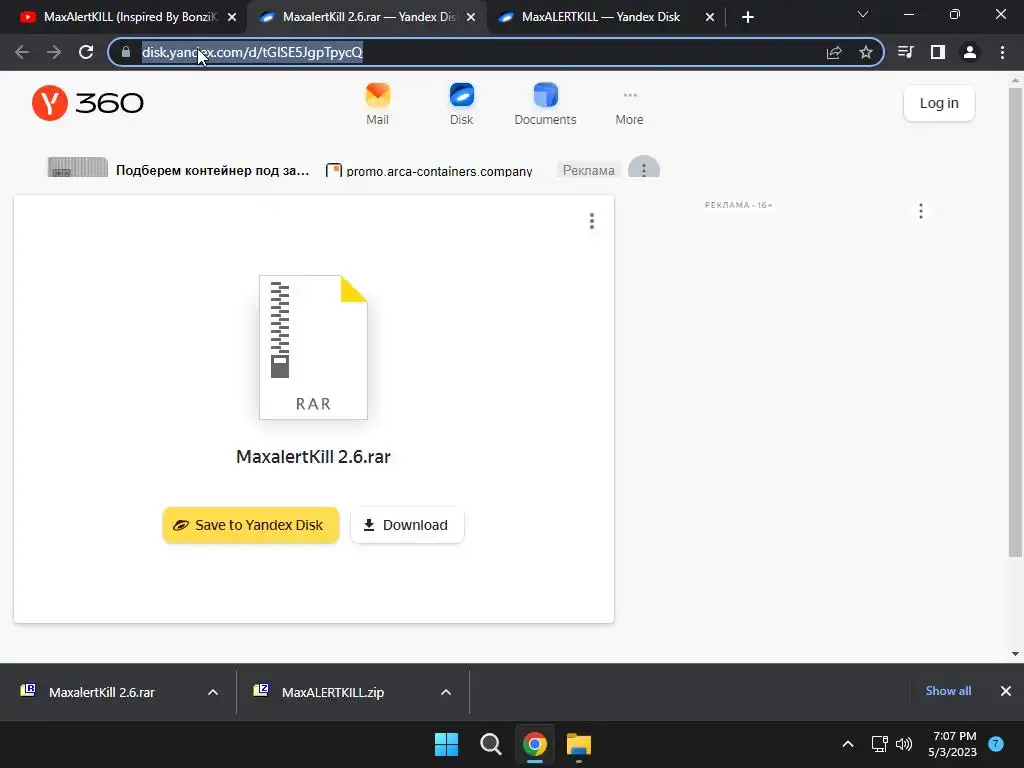Viewport: 1024px width, 768px height.
Task: Click the Реклама ad label
Action: pyautogui.click(x=588, y=170)
